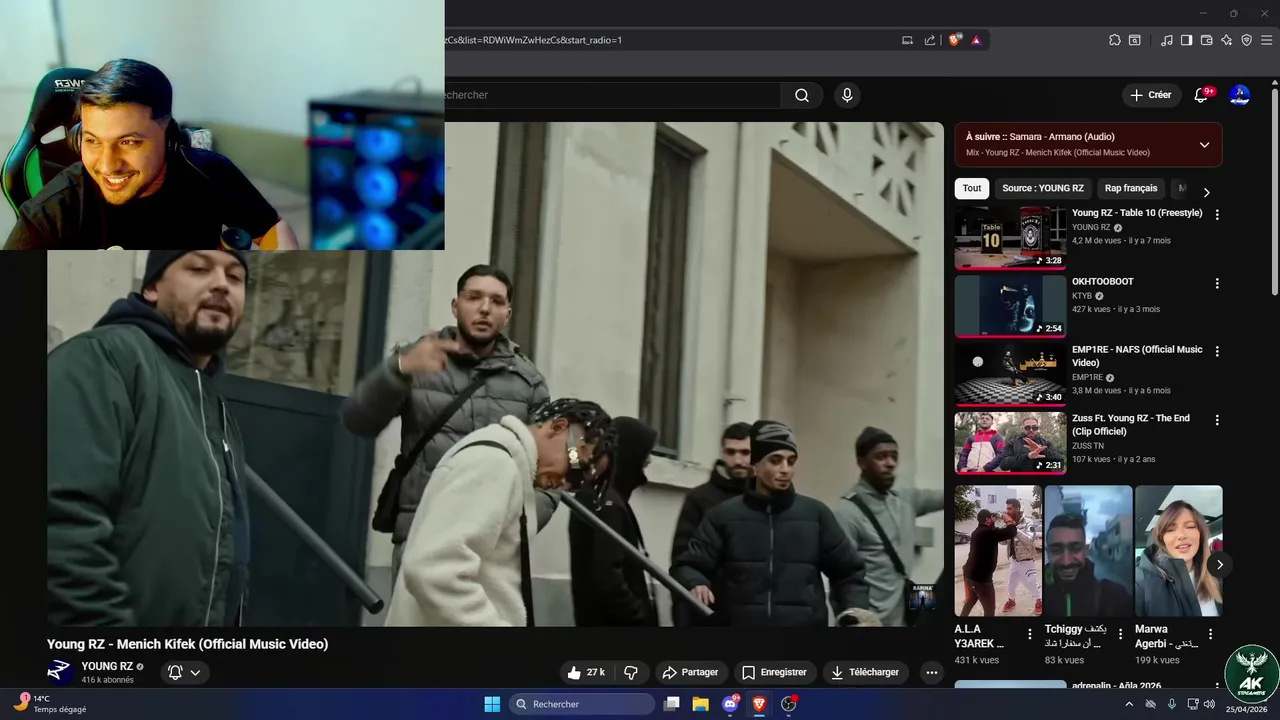
Task: Toggle microphone icon in system tray
Action: pos(1171,704)
